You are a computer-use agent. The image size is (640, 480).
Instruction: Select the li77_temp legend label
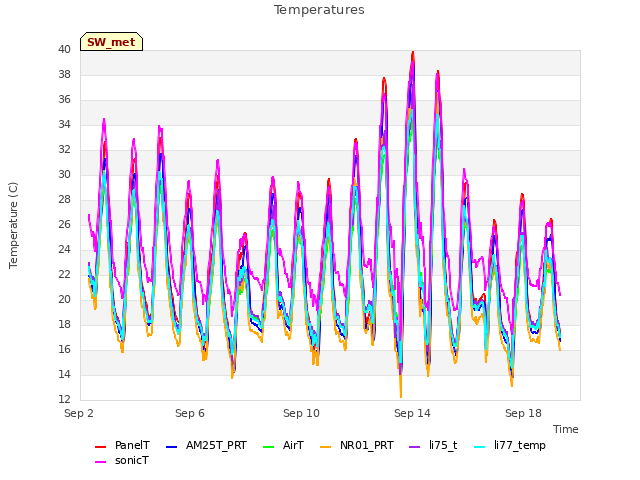click(x=520, y=445)
